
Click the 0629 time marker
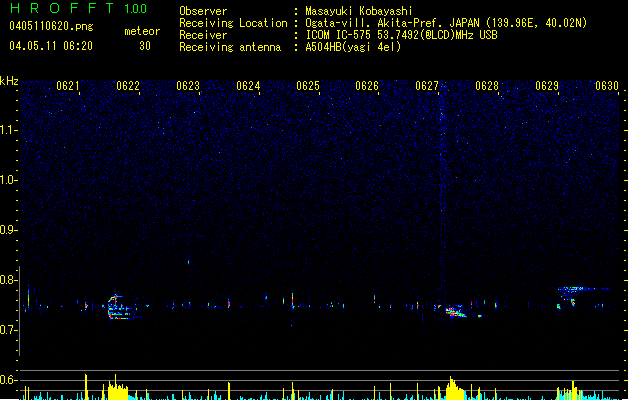pyautogui.click(x=547, y=86)
